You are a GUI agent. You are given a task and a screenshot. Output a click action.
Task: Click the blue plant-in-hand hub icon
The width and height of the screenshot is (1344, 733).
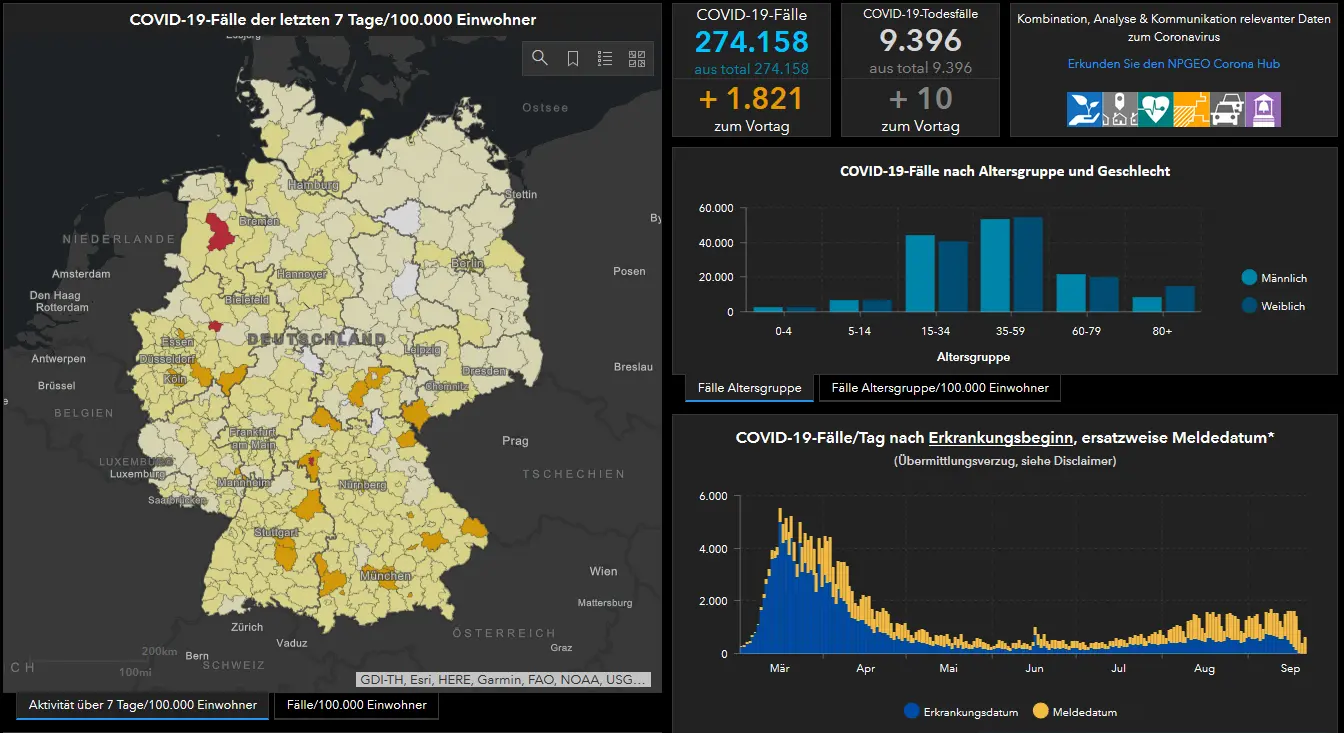pos(1084,109)
